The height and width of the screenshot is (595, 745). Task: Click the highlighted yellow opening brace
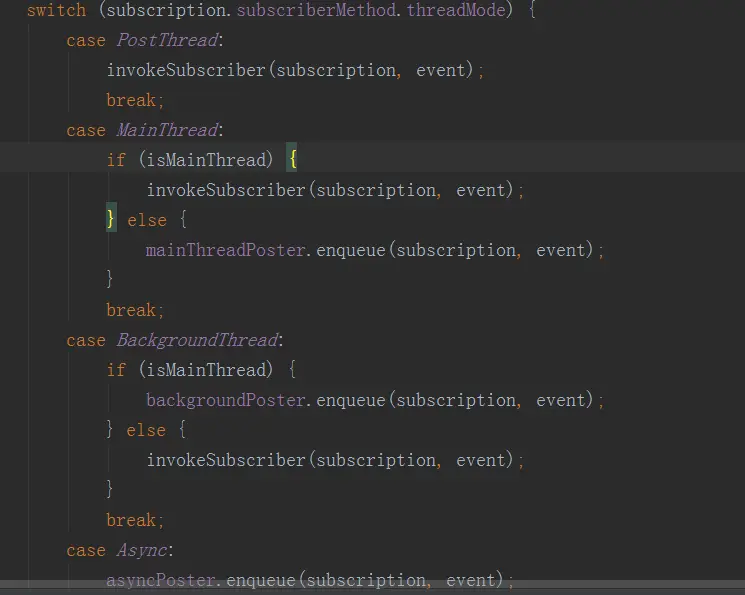tap(293, 159)
